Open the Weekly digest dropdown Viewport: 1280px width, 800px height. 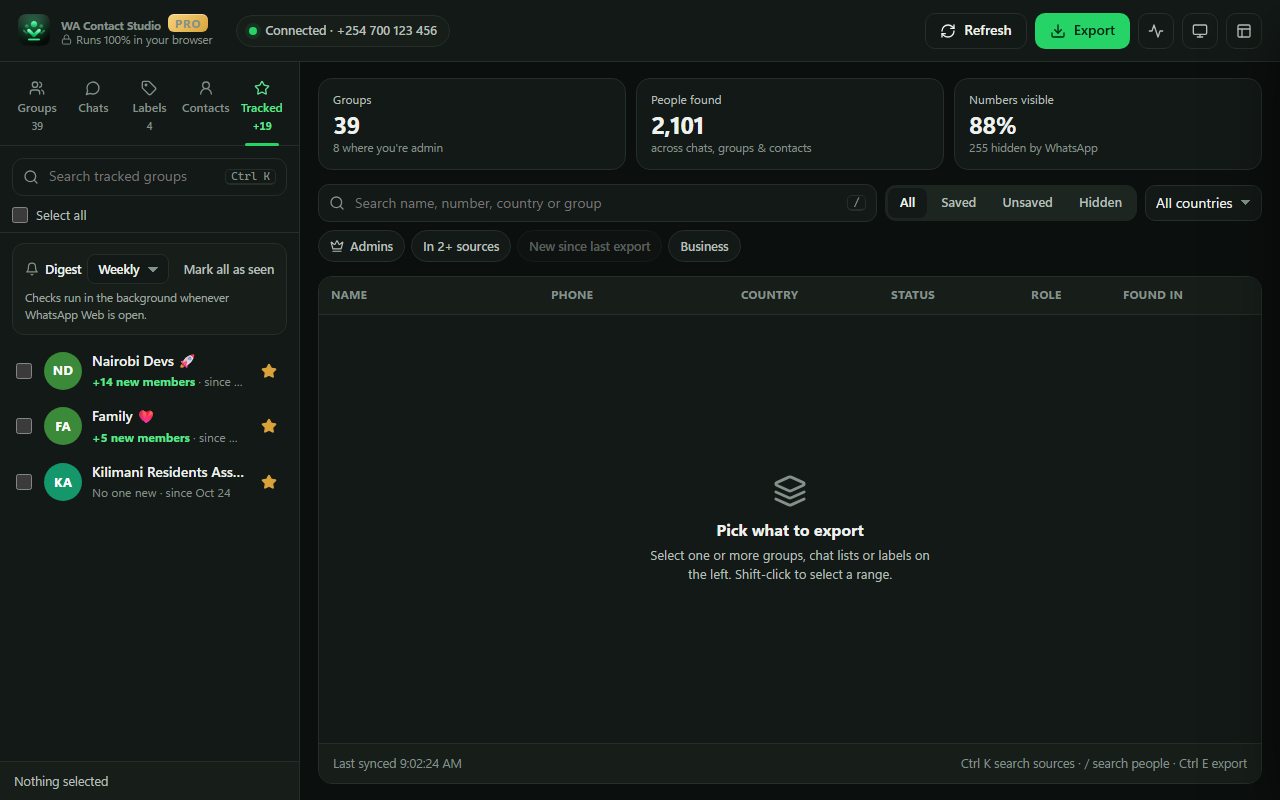tap(128, 269)
